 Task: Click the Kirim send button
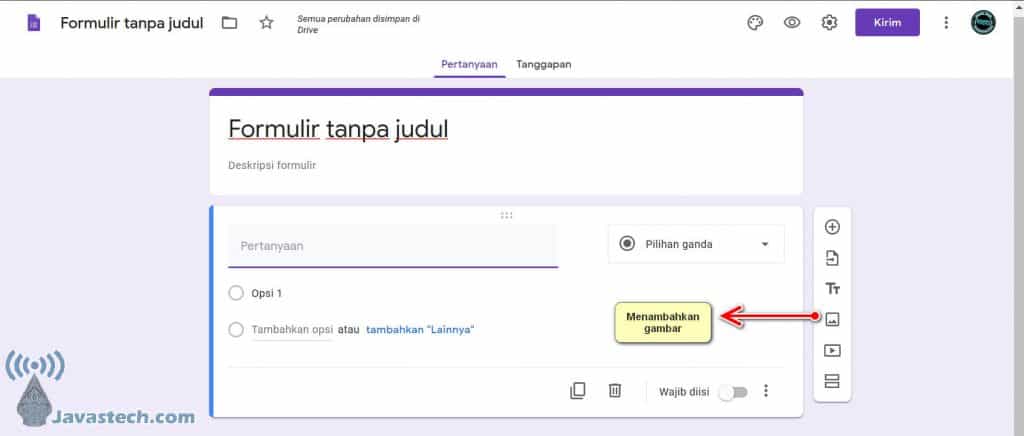tap(888, 23)
